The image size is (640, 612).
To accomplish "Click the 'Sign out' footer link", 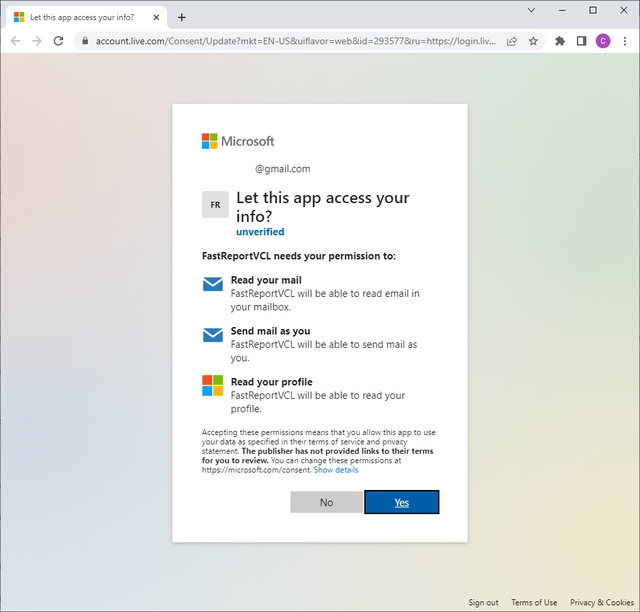I will [483, 603].
